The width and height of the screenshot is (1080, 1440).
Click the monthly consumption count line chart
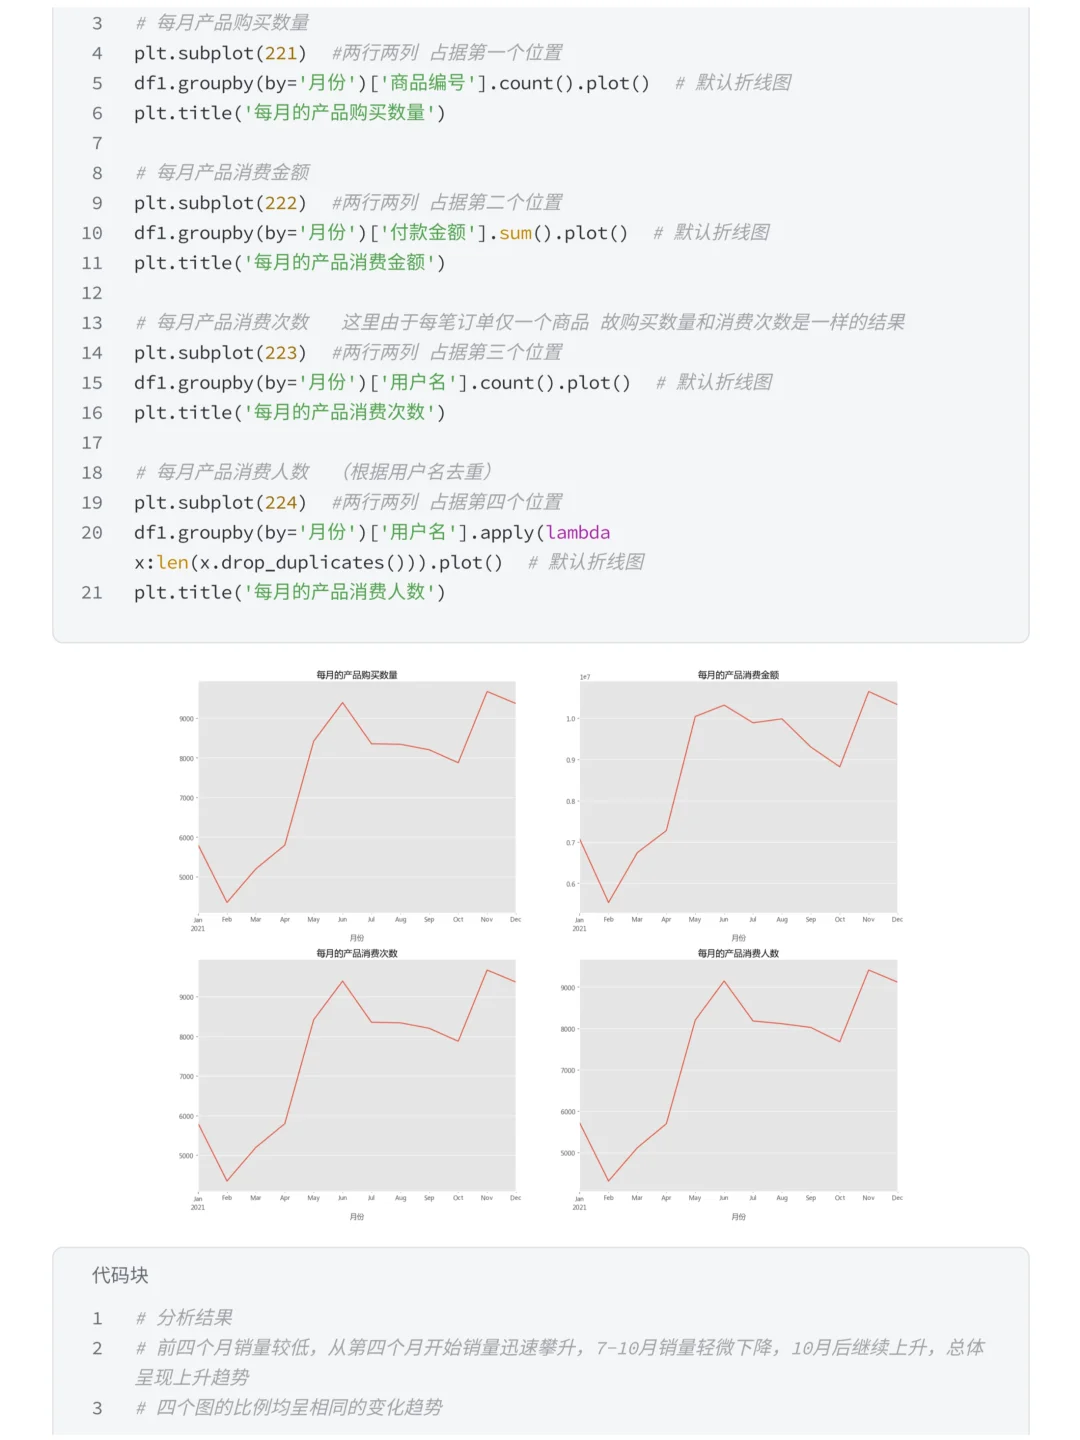[x=357, y=1075]
